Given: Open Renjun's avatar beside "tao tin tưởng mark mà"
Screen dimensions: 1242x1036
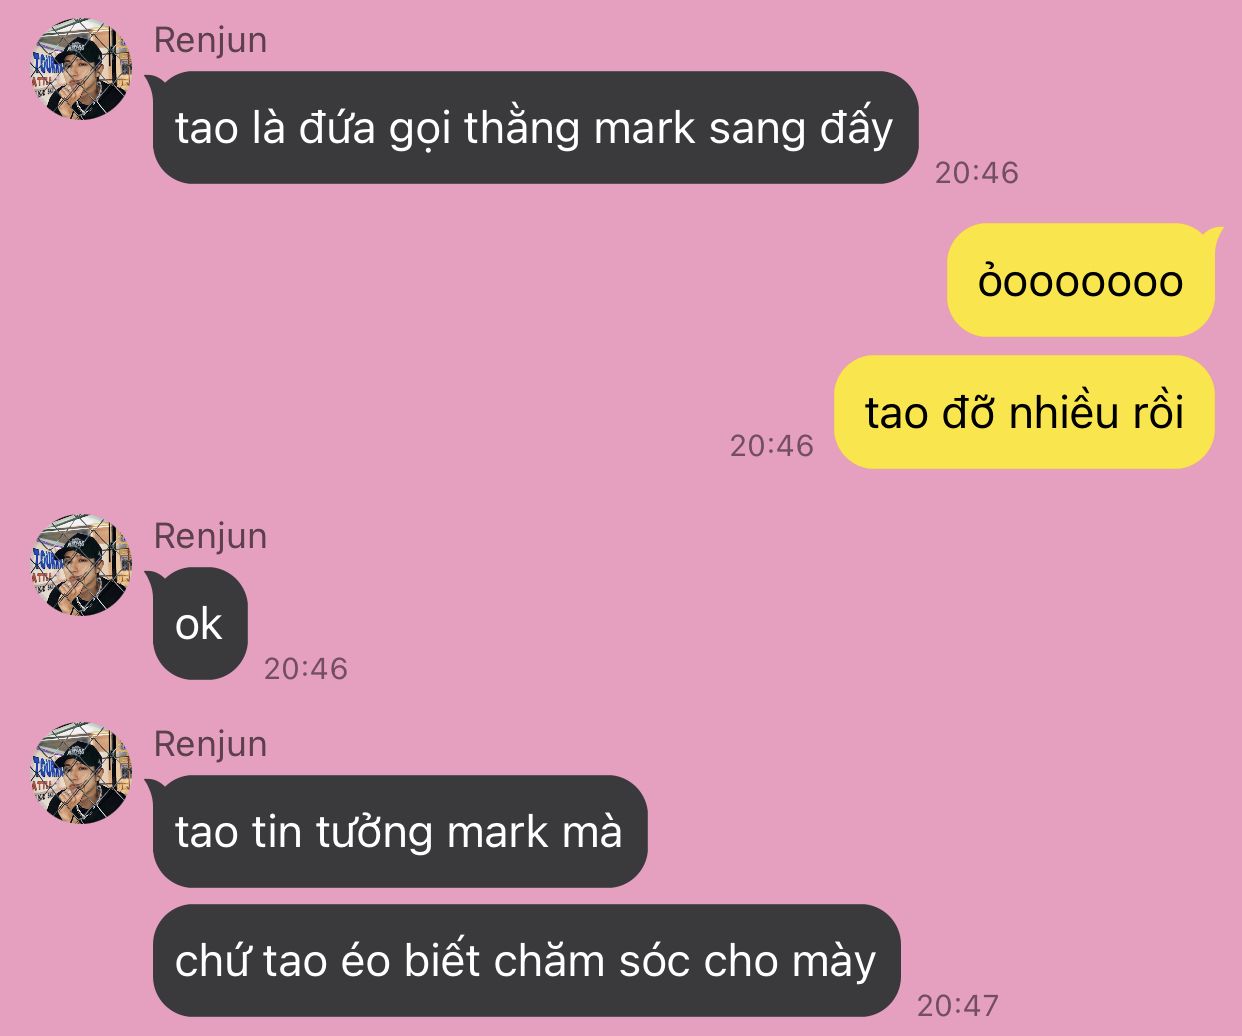Looking at the screenshot, I should tap(81, 773).
